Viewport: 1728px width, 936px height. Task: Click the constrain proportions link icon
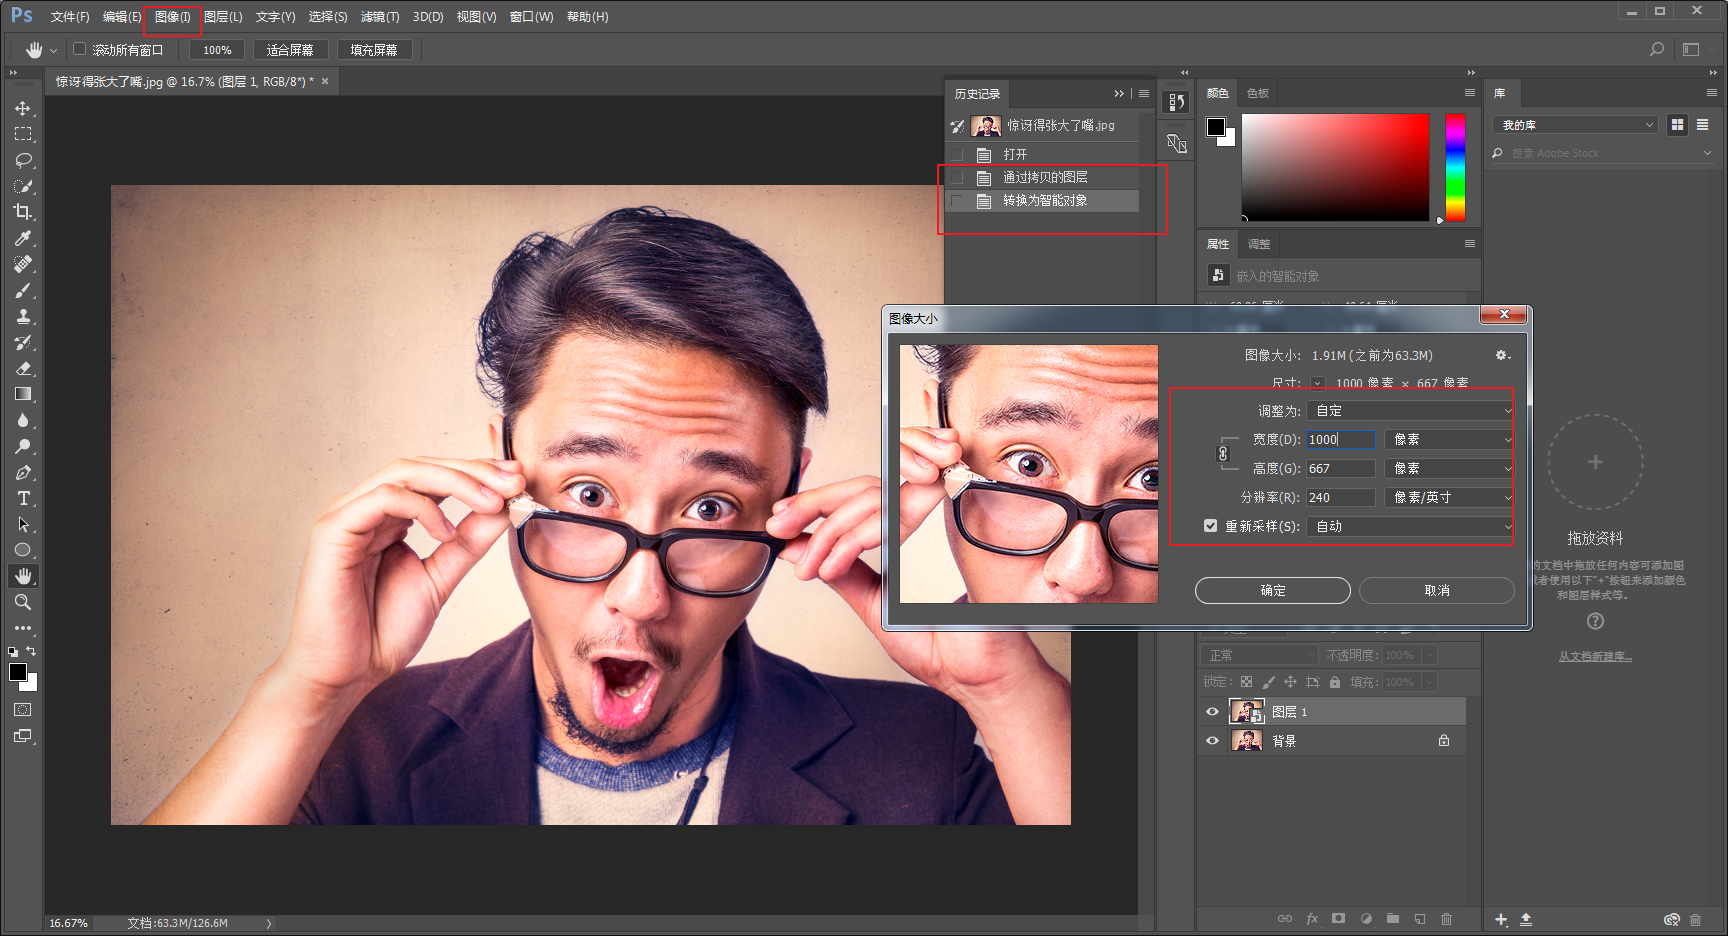tap(1222, 454)
